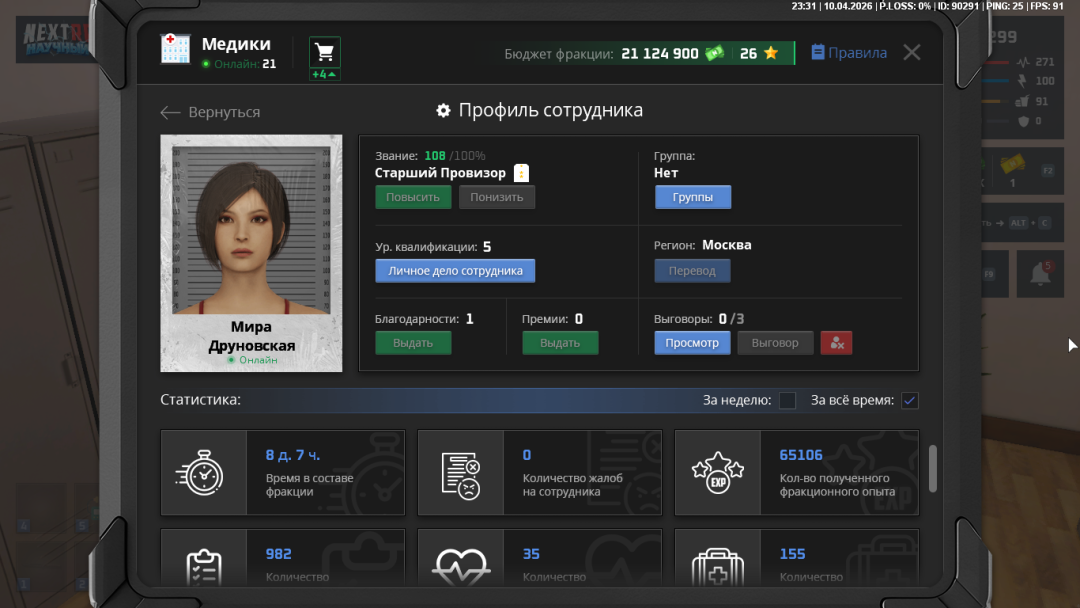This screenshot has height=608, width=1080.
Task: Click the Вернуться back link
Action: 214,113
